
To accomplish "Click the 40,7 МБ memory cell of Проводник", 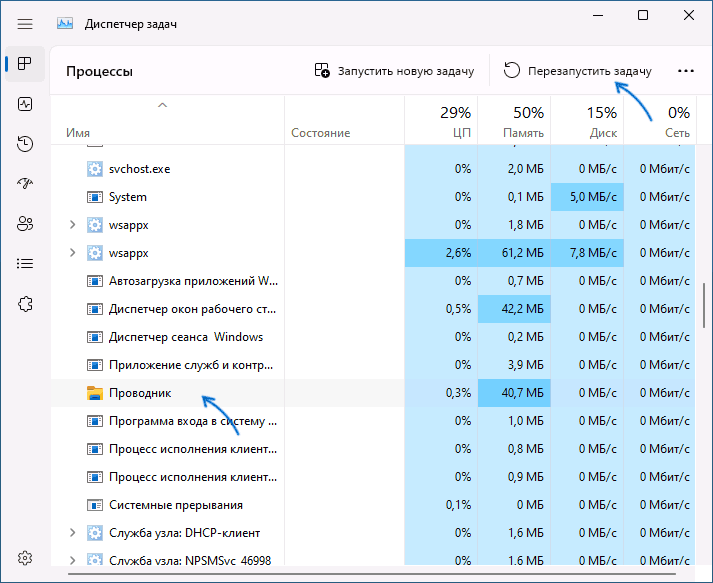I will (x=514, y=393).
